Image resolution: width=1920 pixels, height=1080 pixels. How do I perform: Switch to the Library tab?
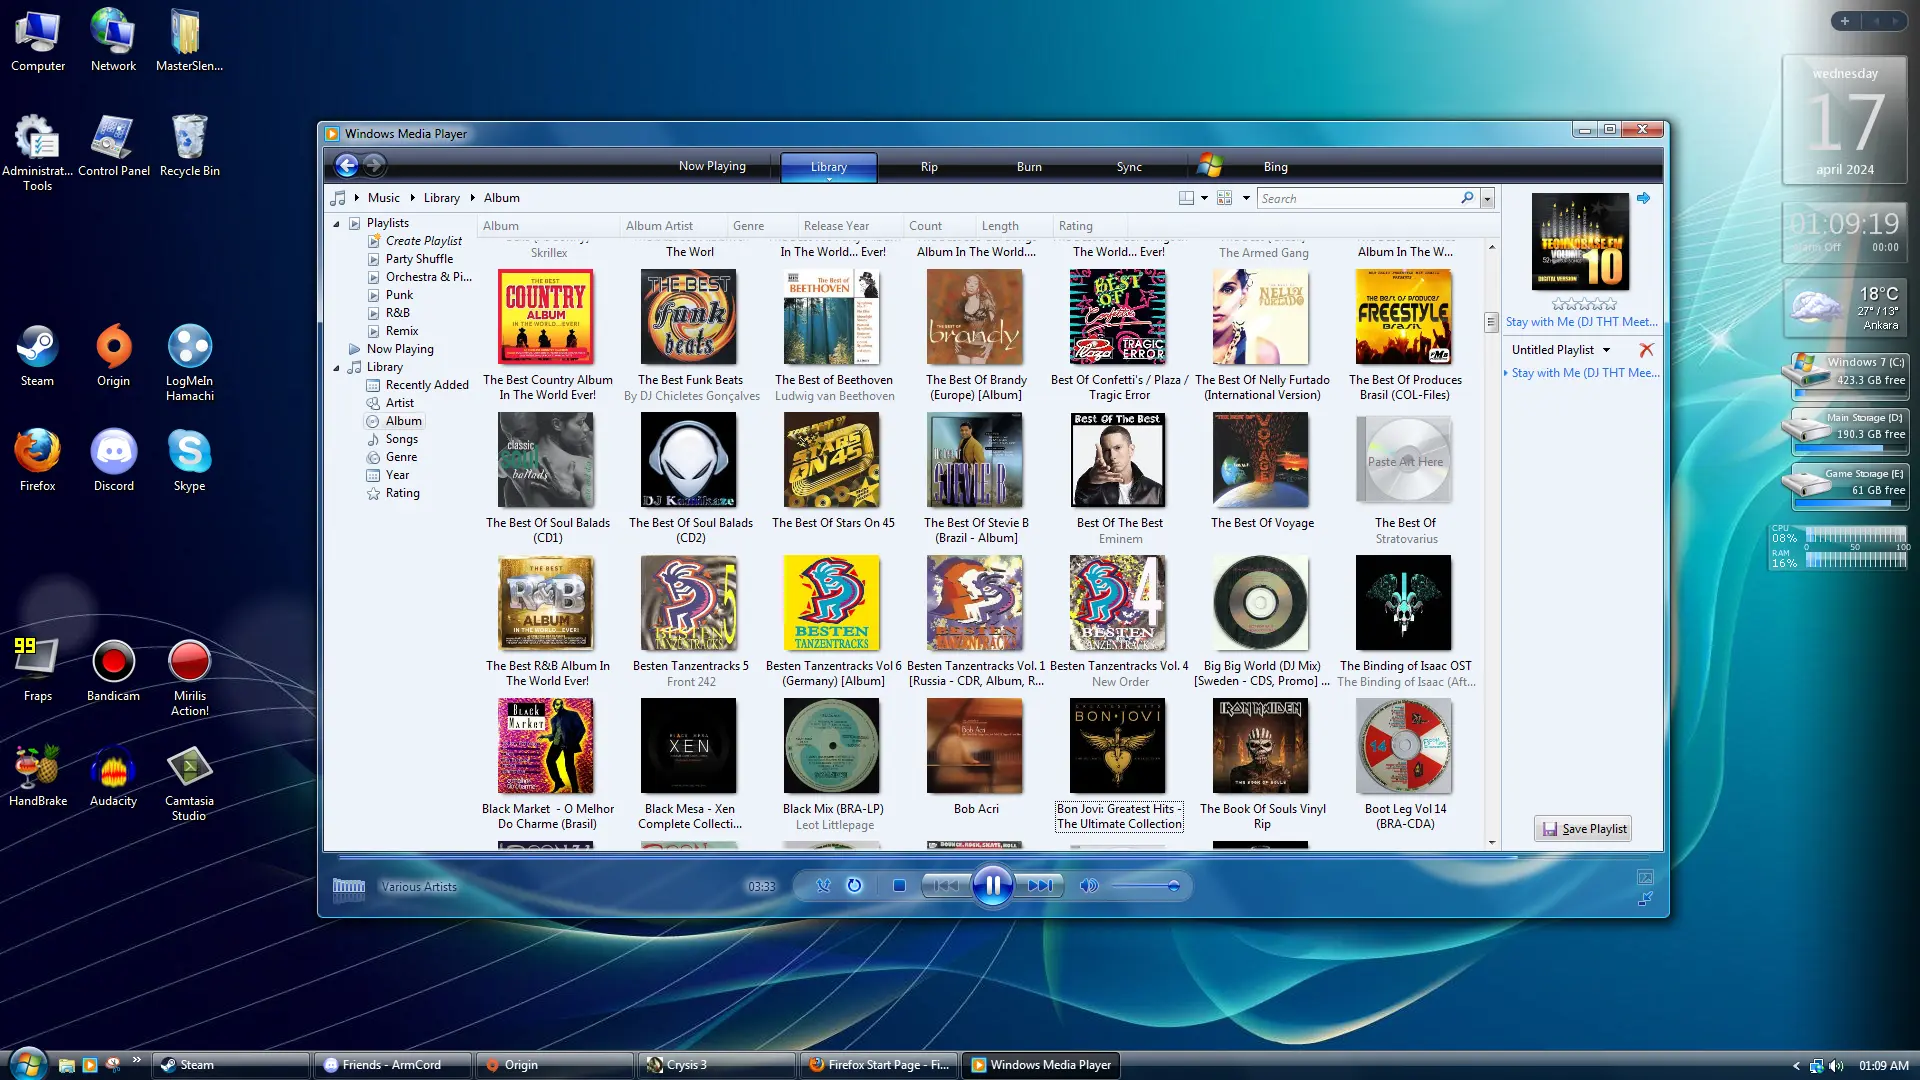[x=828, y=167]
